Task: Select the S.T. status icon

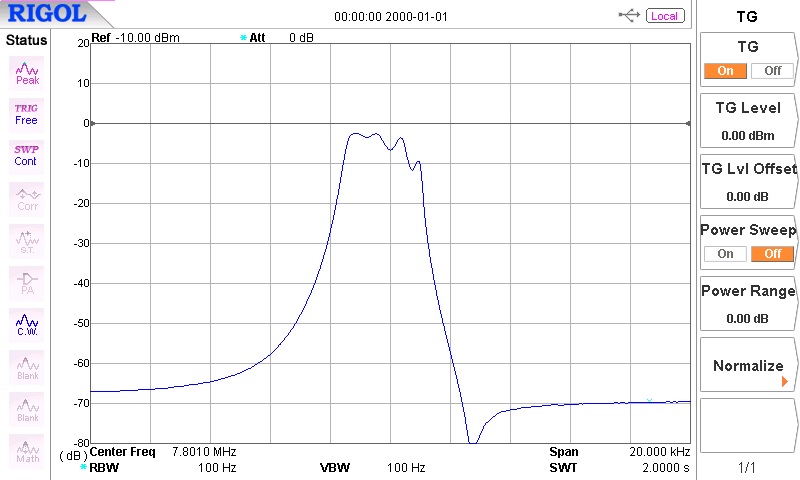Action: [27, 240]
